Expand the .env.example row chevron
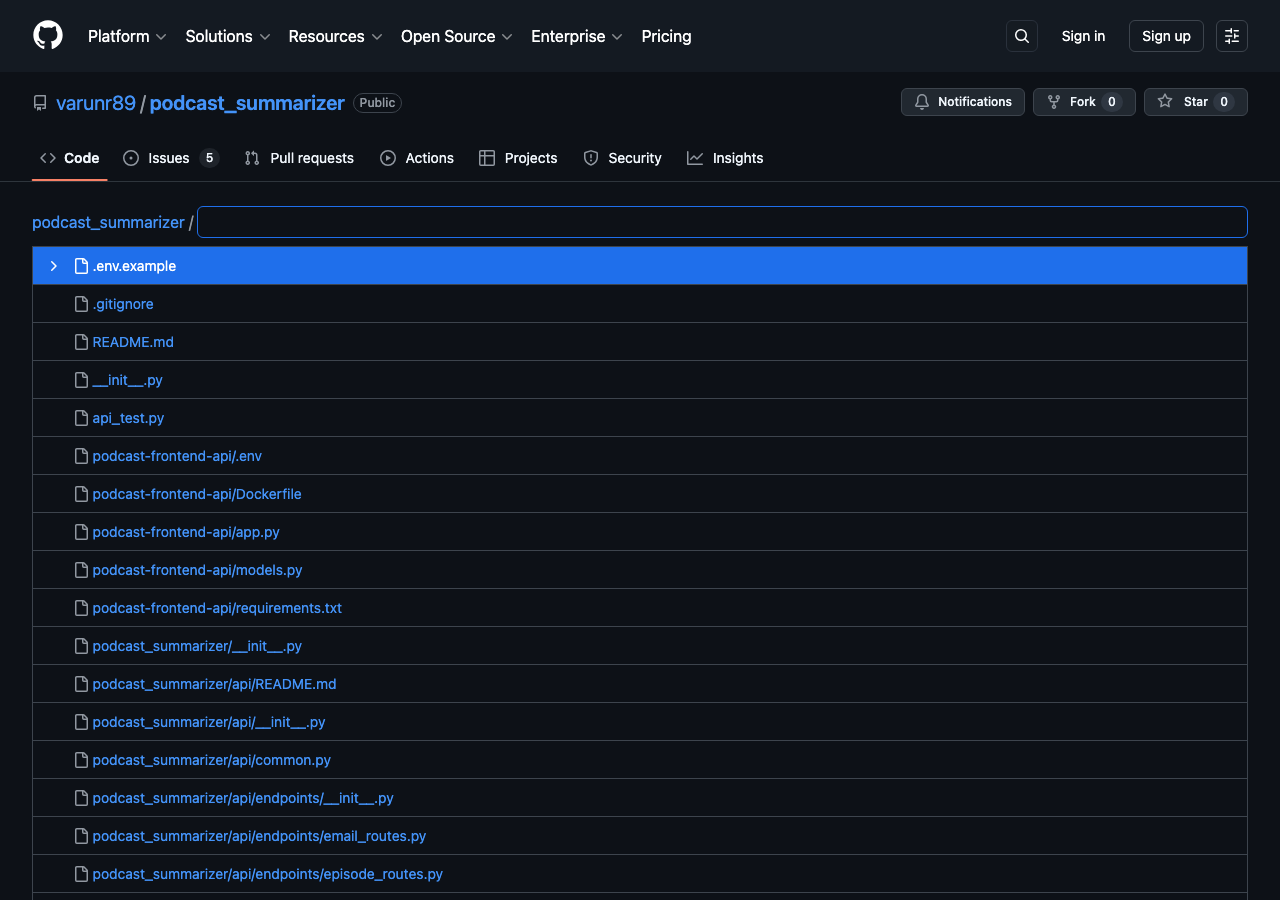Viewport: 1280px width, 900px height. (53, 265)
